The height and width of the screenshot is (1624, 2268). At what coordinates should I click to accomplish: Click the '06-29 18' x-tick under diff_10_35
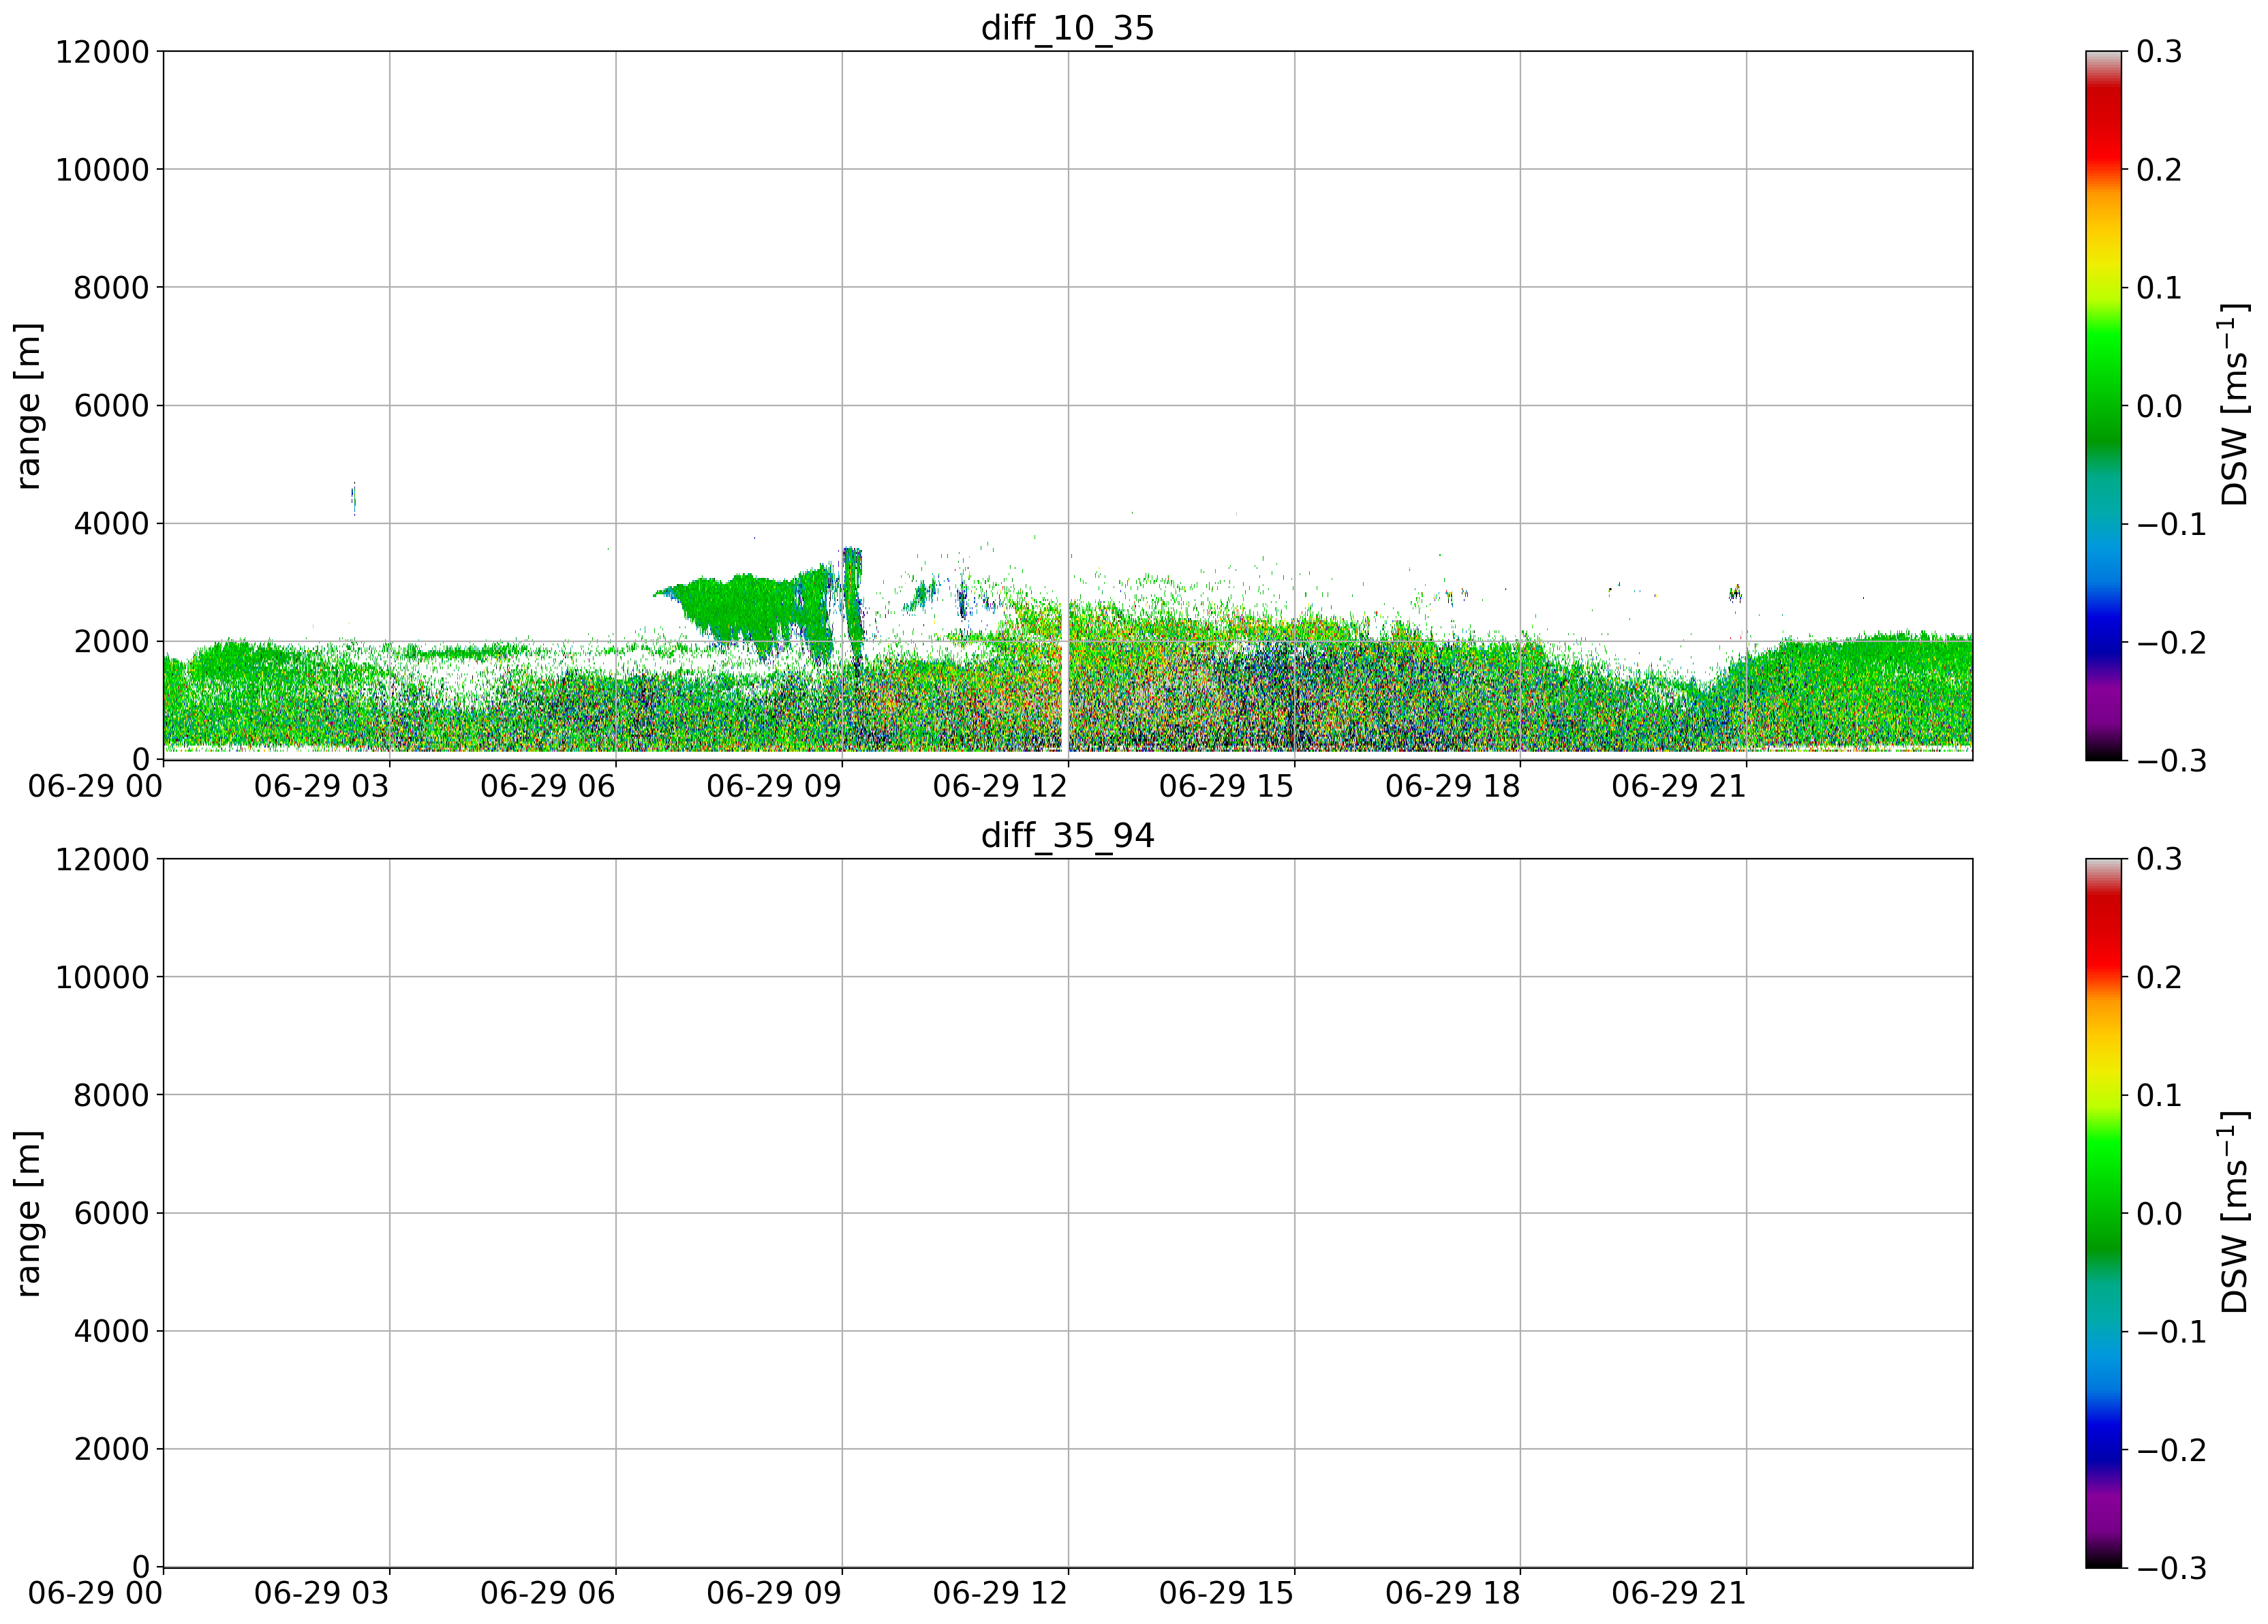1452,787
